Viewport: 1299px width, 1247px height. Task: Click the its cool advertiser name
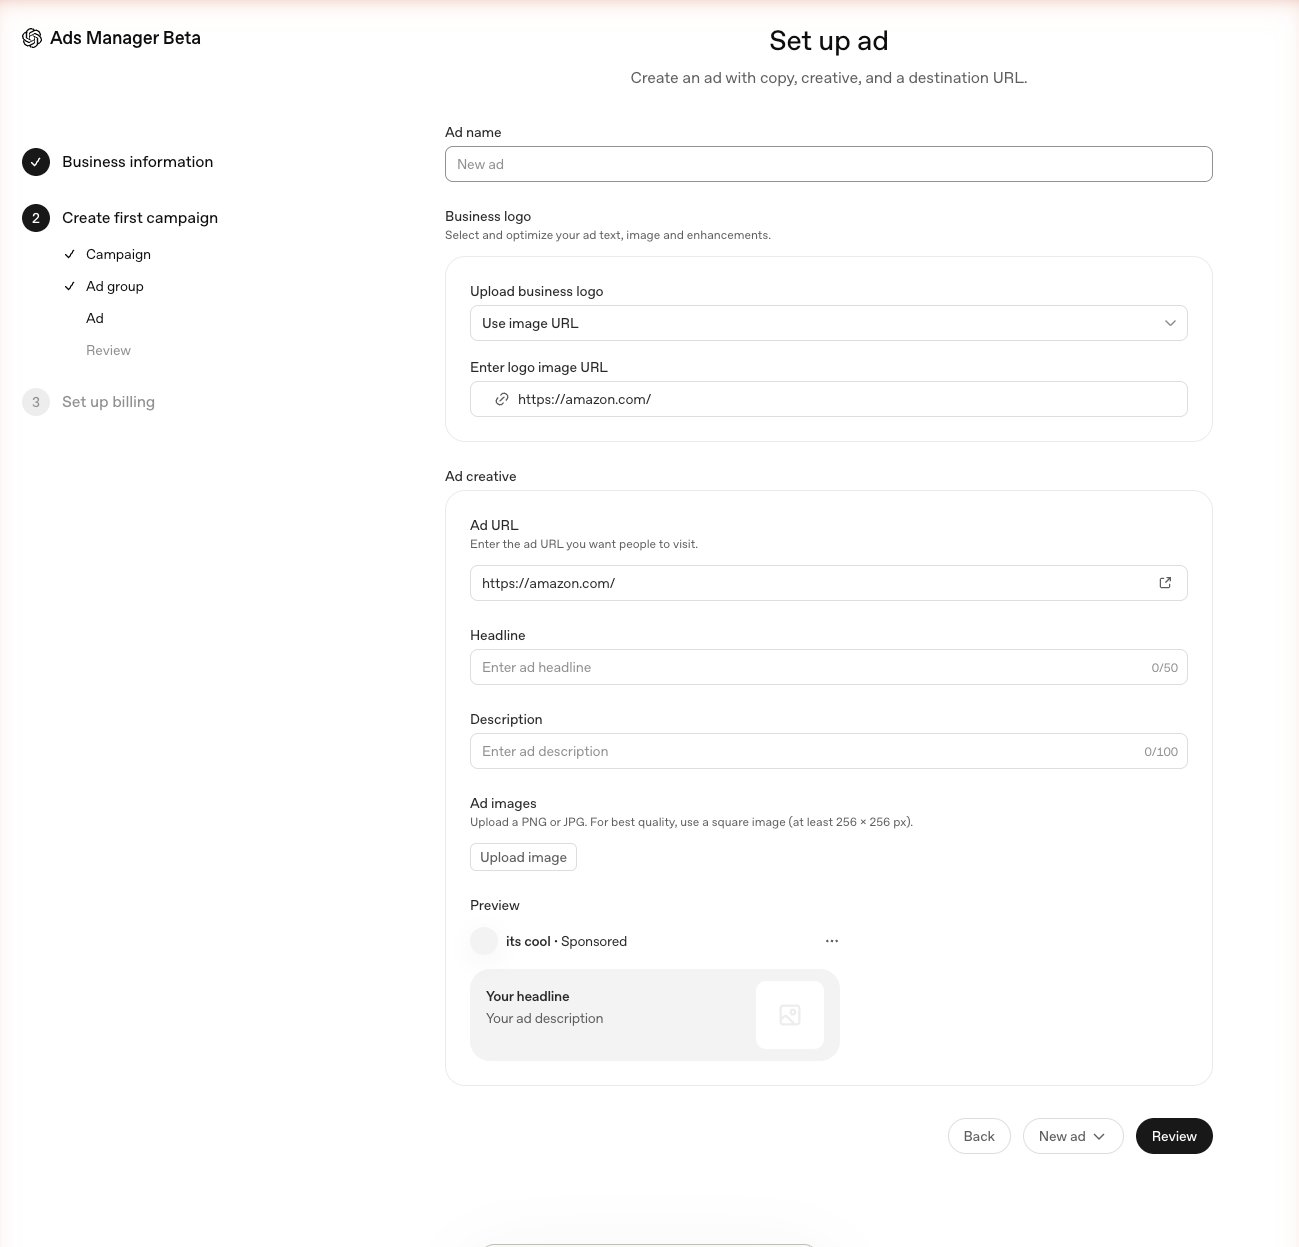point(528,941)
